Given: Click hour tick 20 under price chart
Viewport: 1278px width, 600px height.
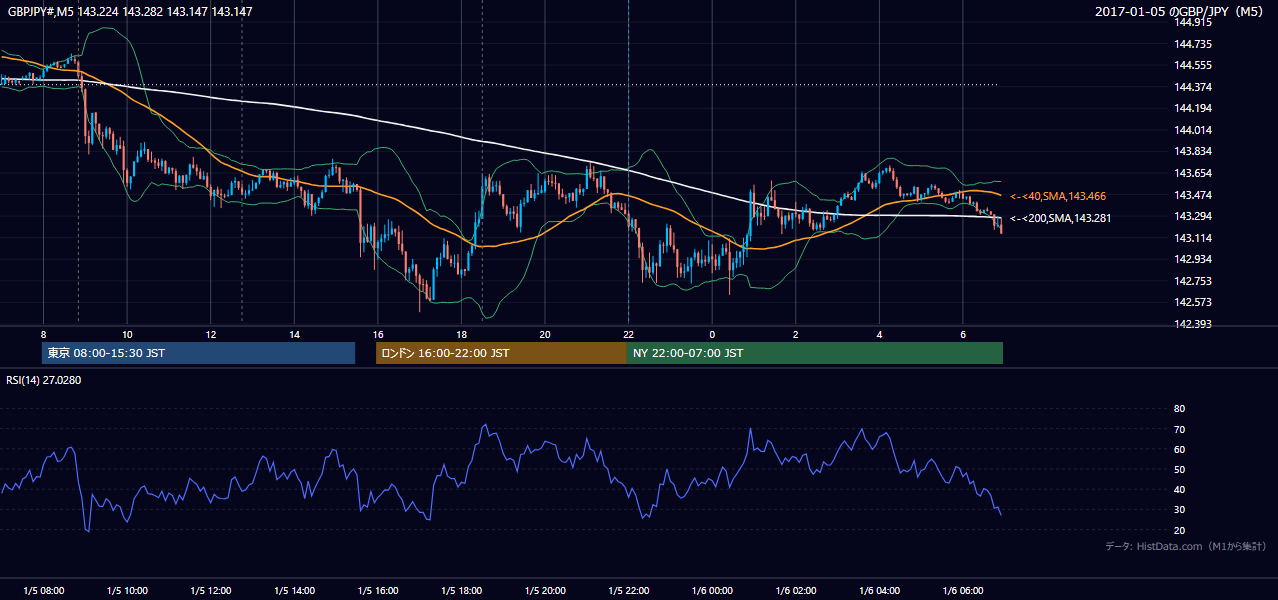Looking at the screenshot, I should tap(545, 334).
